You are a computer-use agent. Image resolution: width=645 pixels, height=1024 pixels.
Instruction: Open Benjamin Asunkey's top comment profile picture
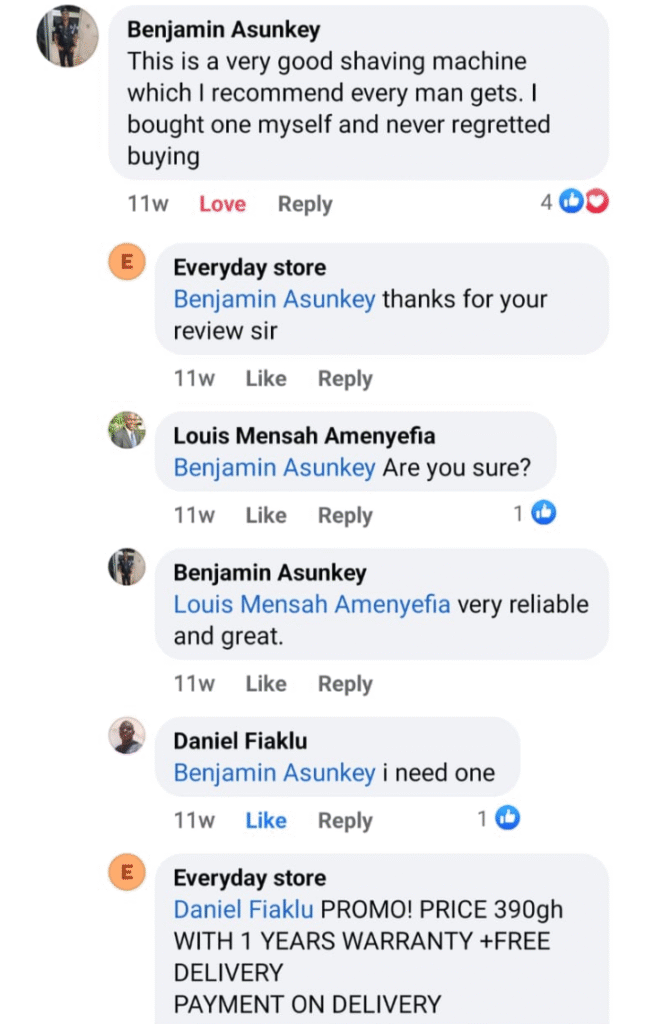pyautogui.click(x=68, y=36)
